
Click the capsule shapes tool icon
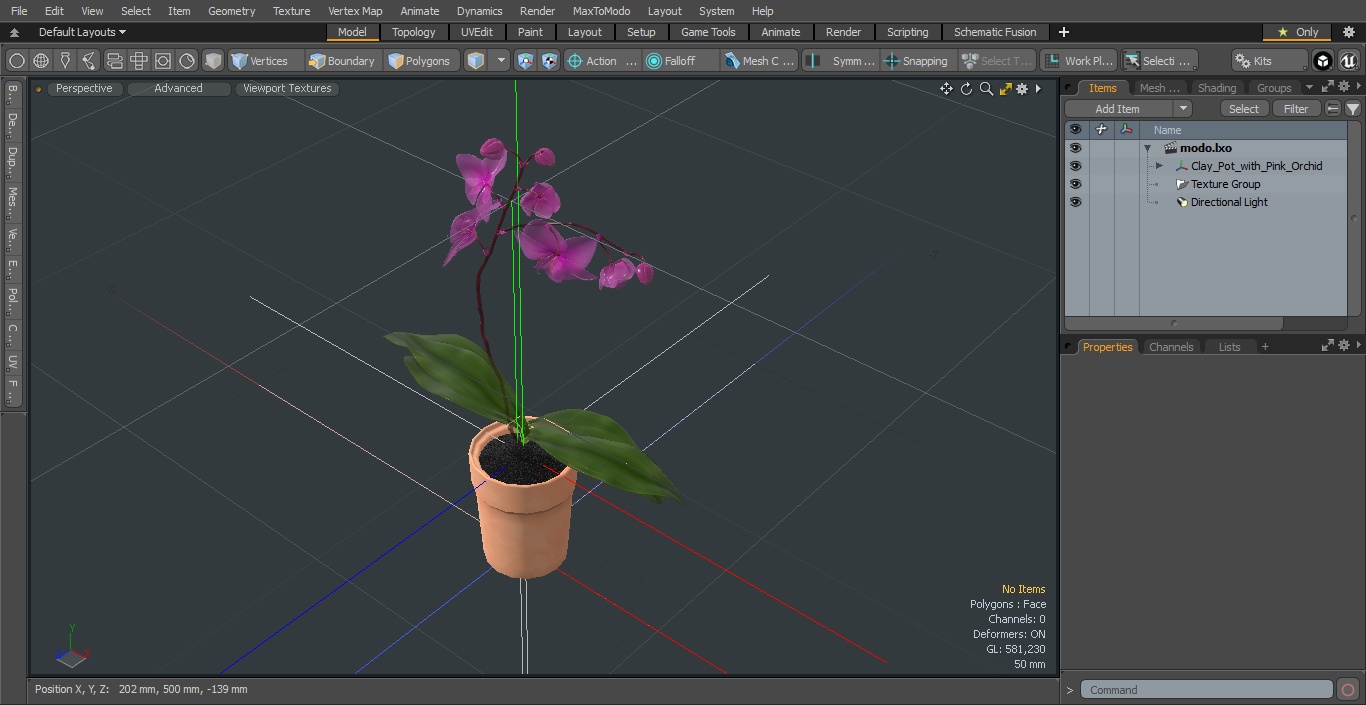pos(114,61)
